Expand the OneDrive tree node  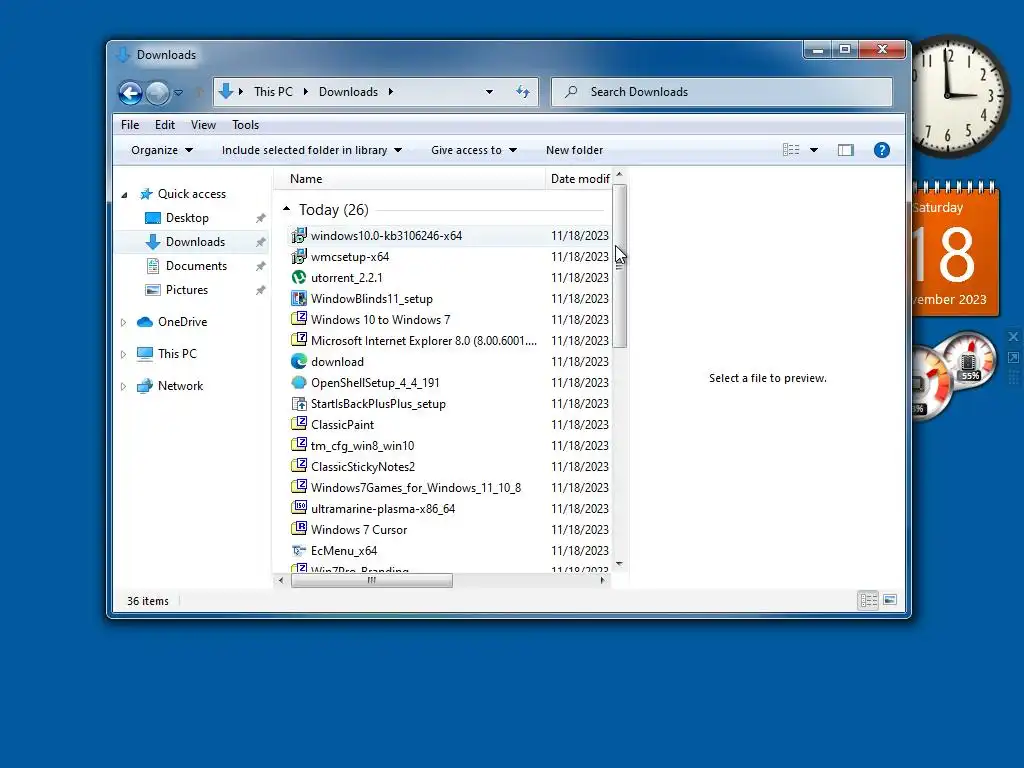123,322
